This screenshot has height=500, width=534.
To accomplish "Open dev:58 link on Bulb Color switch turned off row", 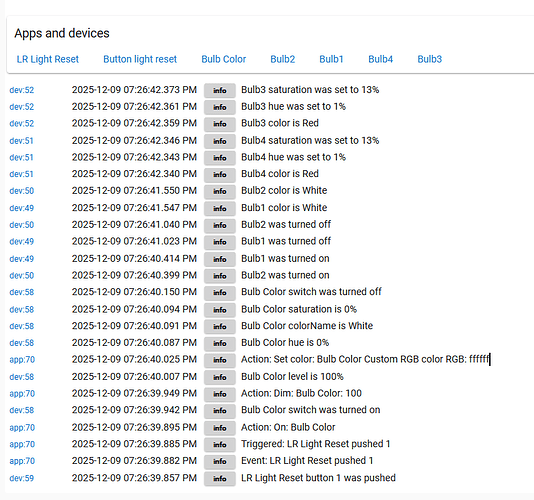I will [x=22, y=292].
